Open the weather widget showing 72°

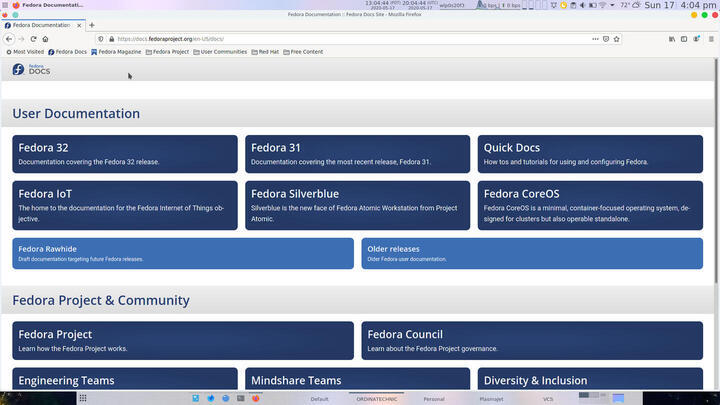630,5
